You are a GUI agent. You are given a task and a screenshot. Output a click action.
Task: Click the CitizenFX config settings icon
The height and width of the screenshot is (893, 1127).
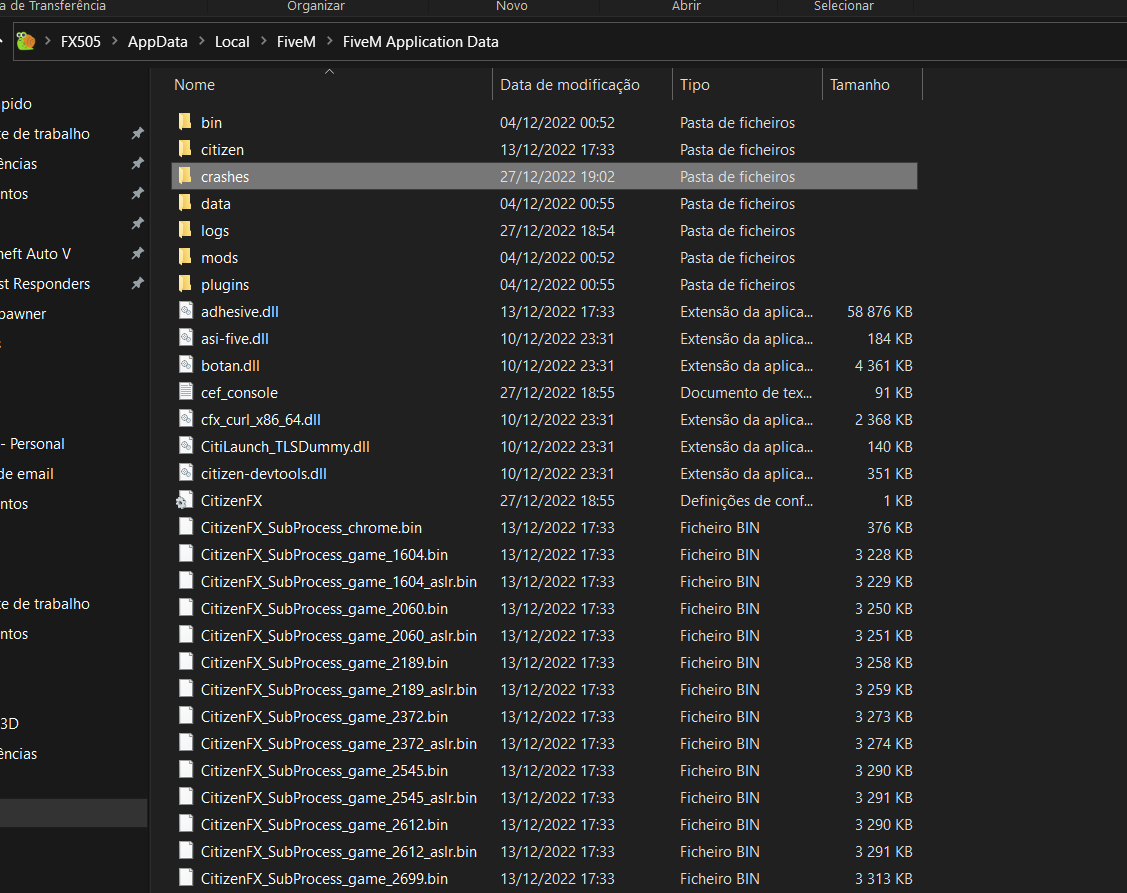185,500
